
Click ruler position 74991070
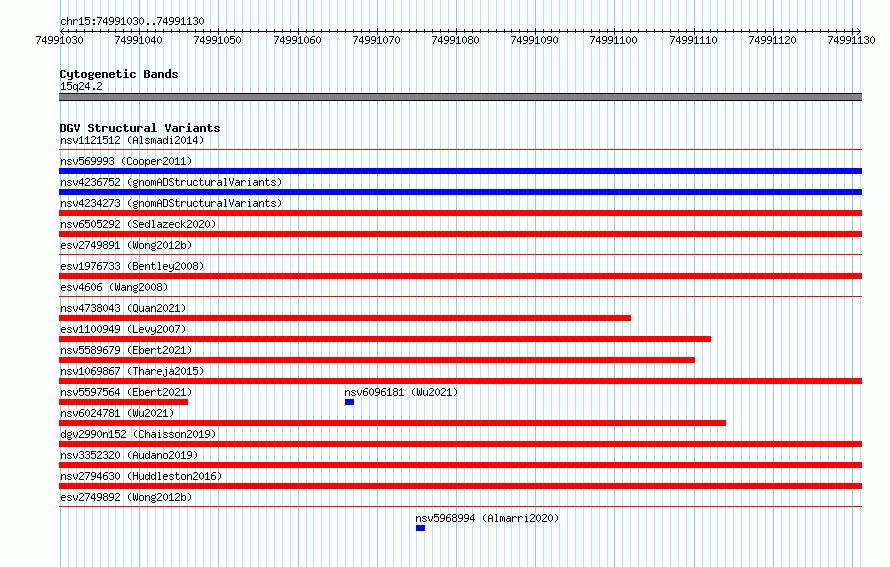click(x=376, y=40)
